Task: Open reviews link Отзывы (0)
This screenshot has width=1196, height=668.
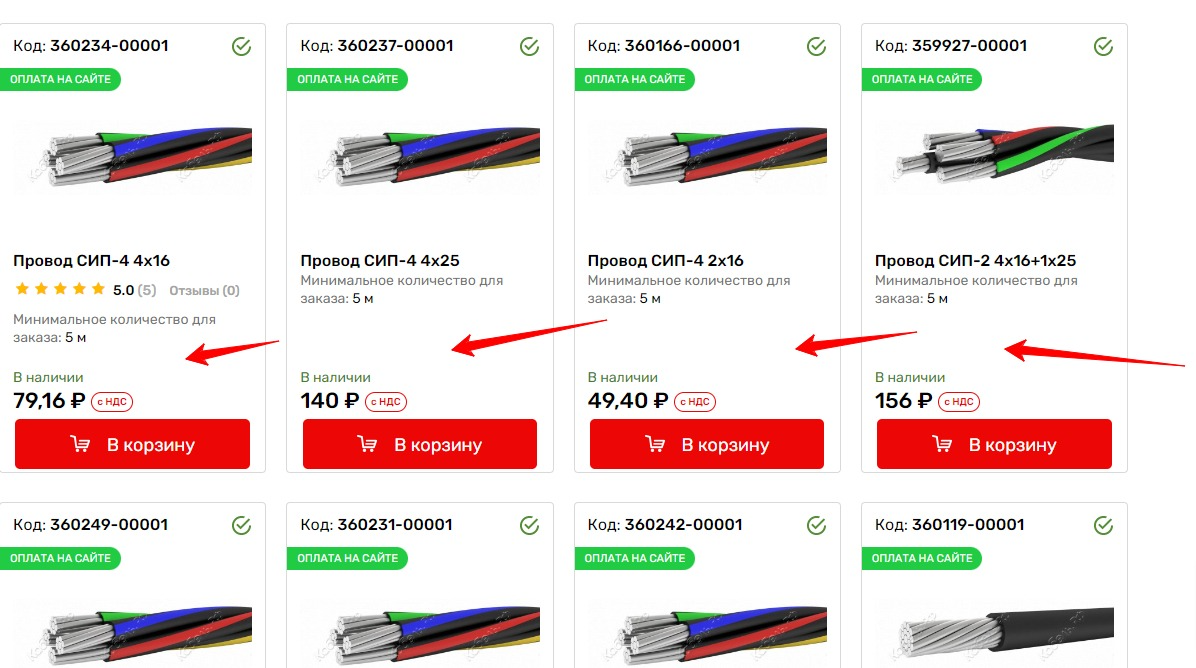Action: (204, 291)
